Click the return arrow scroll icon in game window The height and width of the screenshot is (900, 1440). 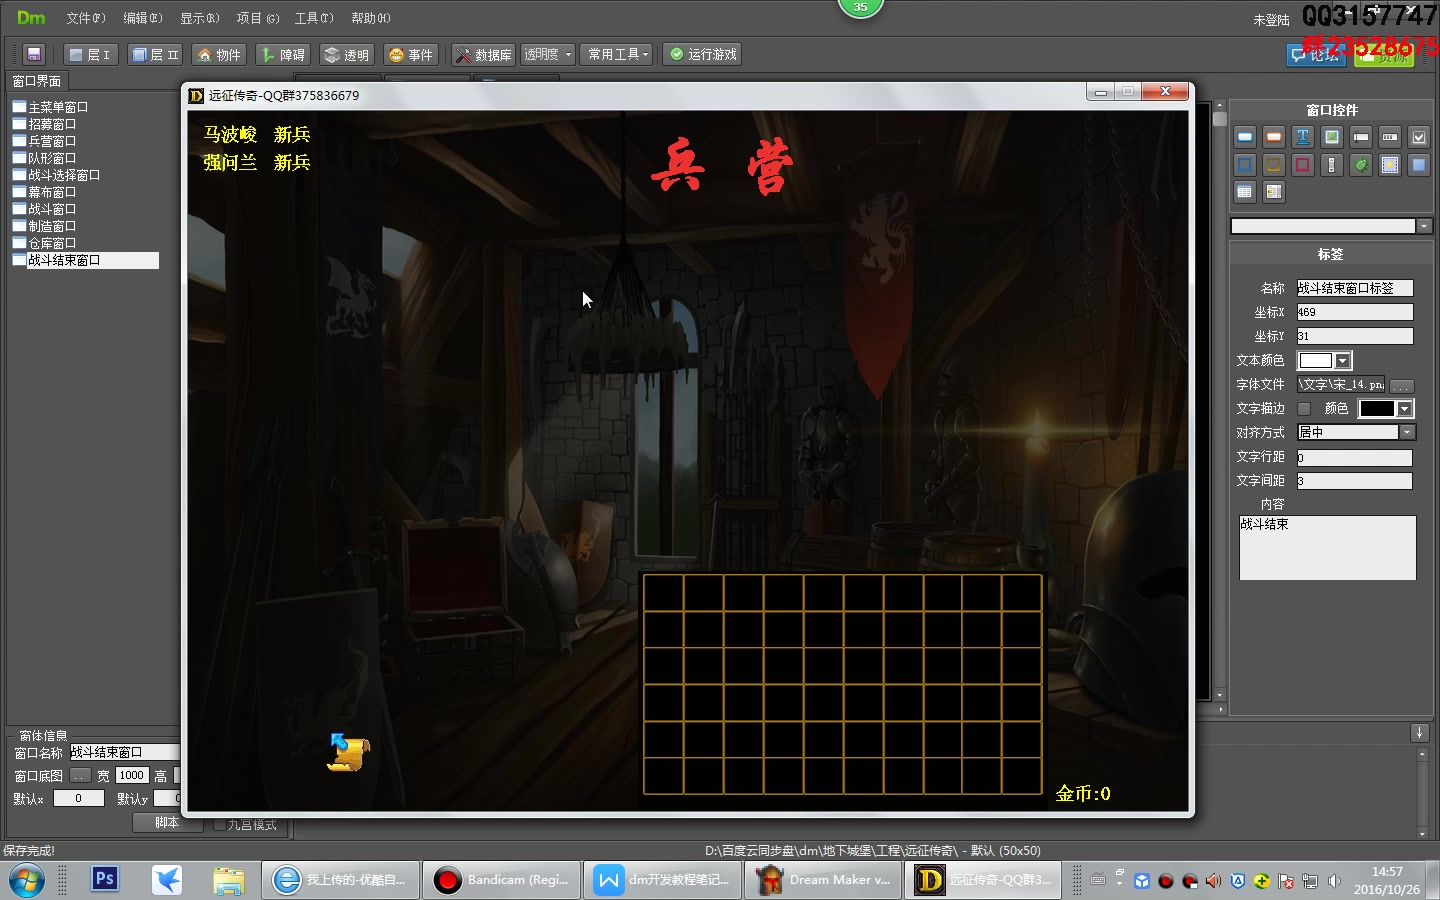(x=349, y=752)
